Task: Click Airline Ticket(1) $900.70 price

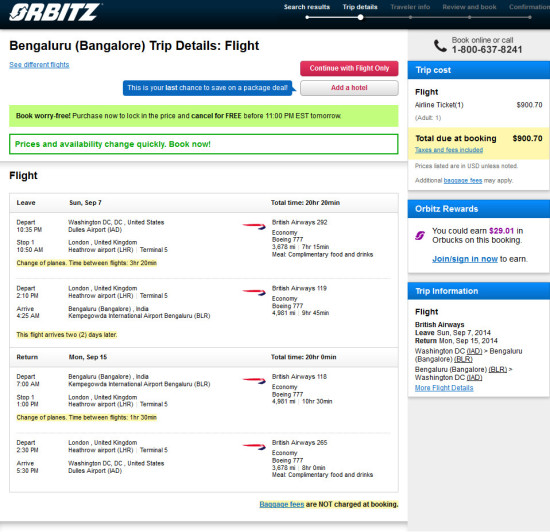Action: 529,105
